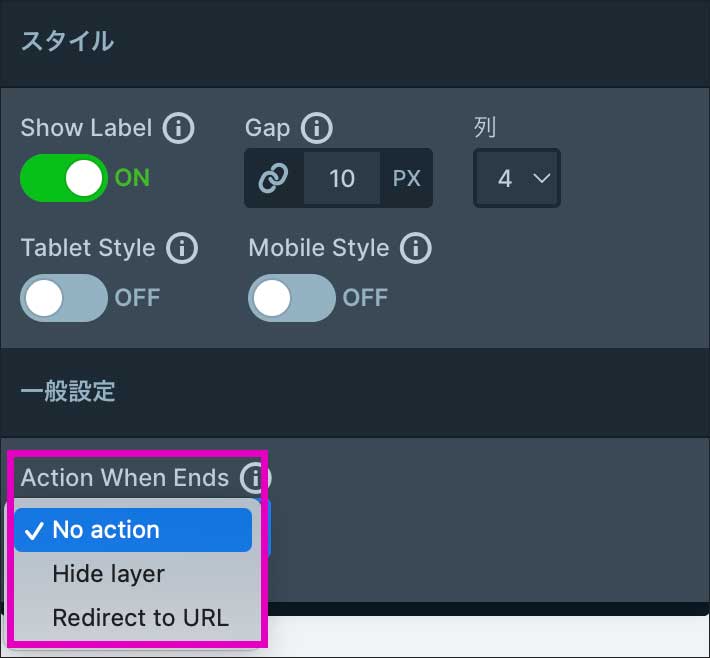
Task: Choose Redirect to URL option
Action: [x=140, y=618]
